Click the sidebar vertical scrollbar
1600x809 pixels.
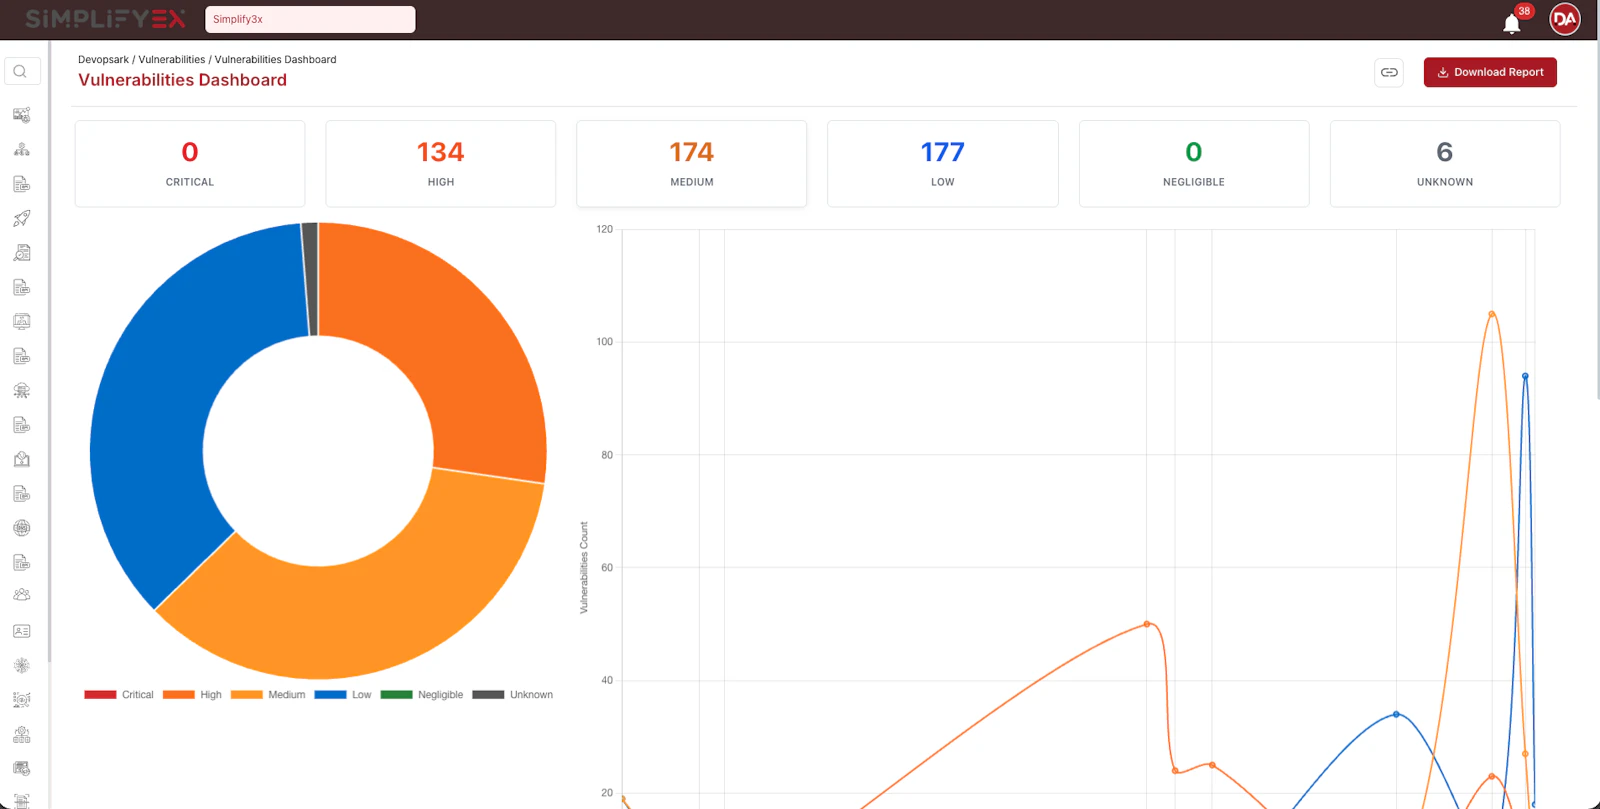pyautogui.click(x=49, y=350)
